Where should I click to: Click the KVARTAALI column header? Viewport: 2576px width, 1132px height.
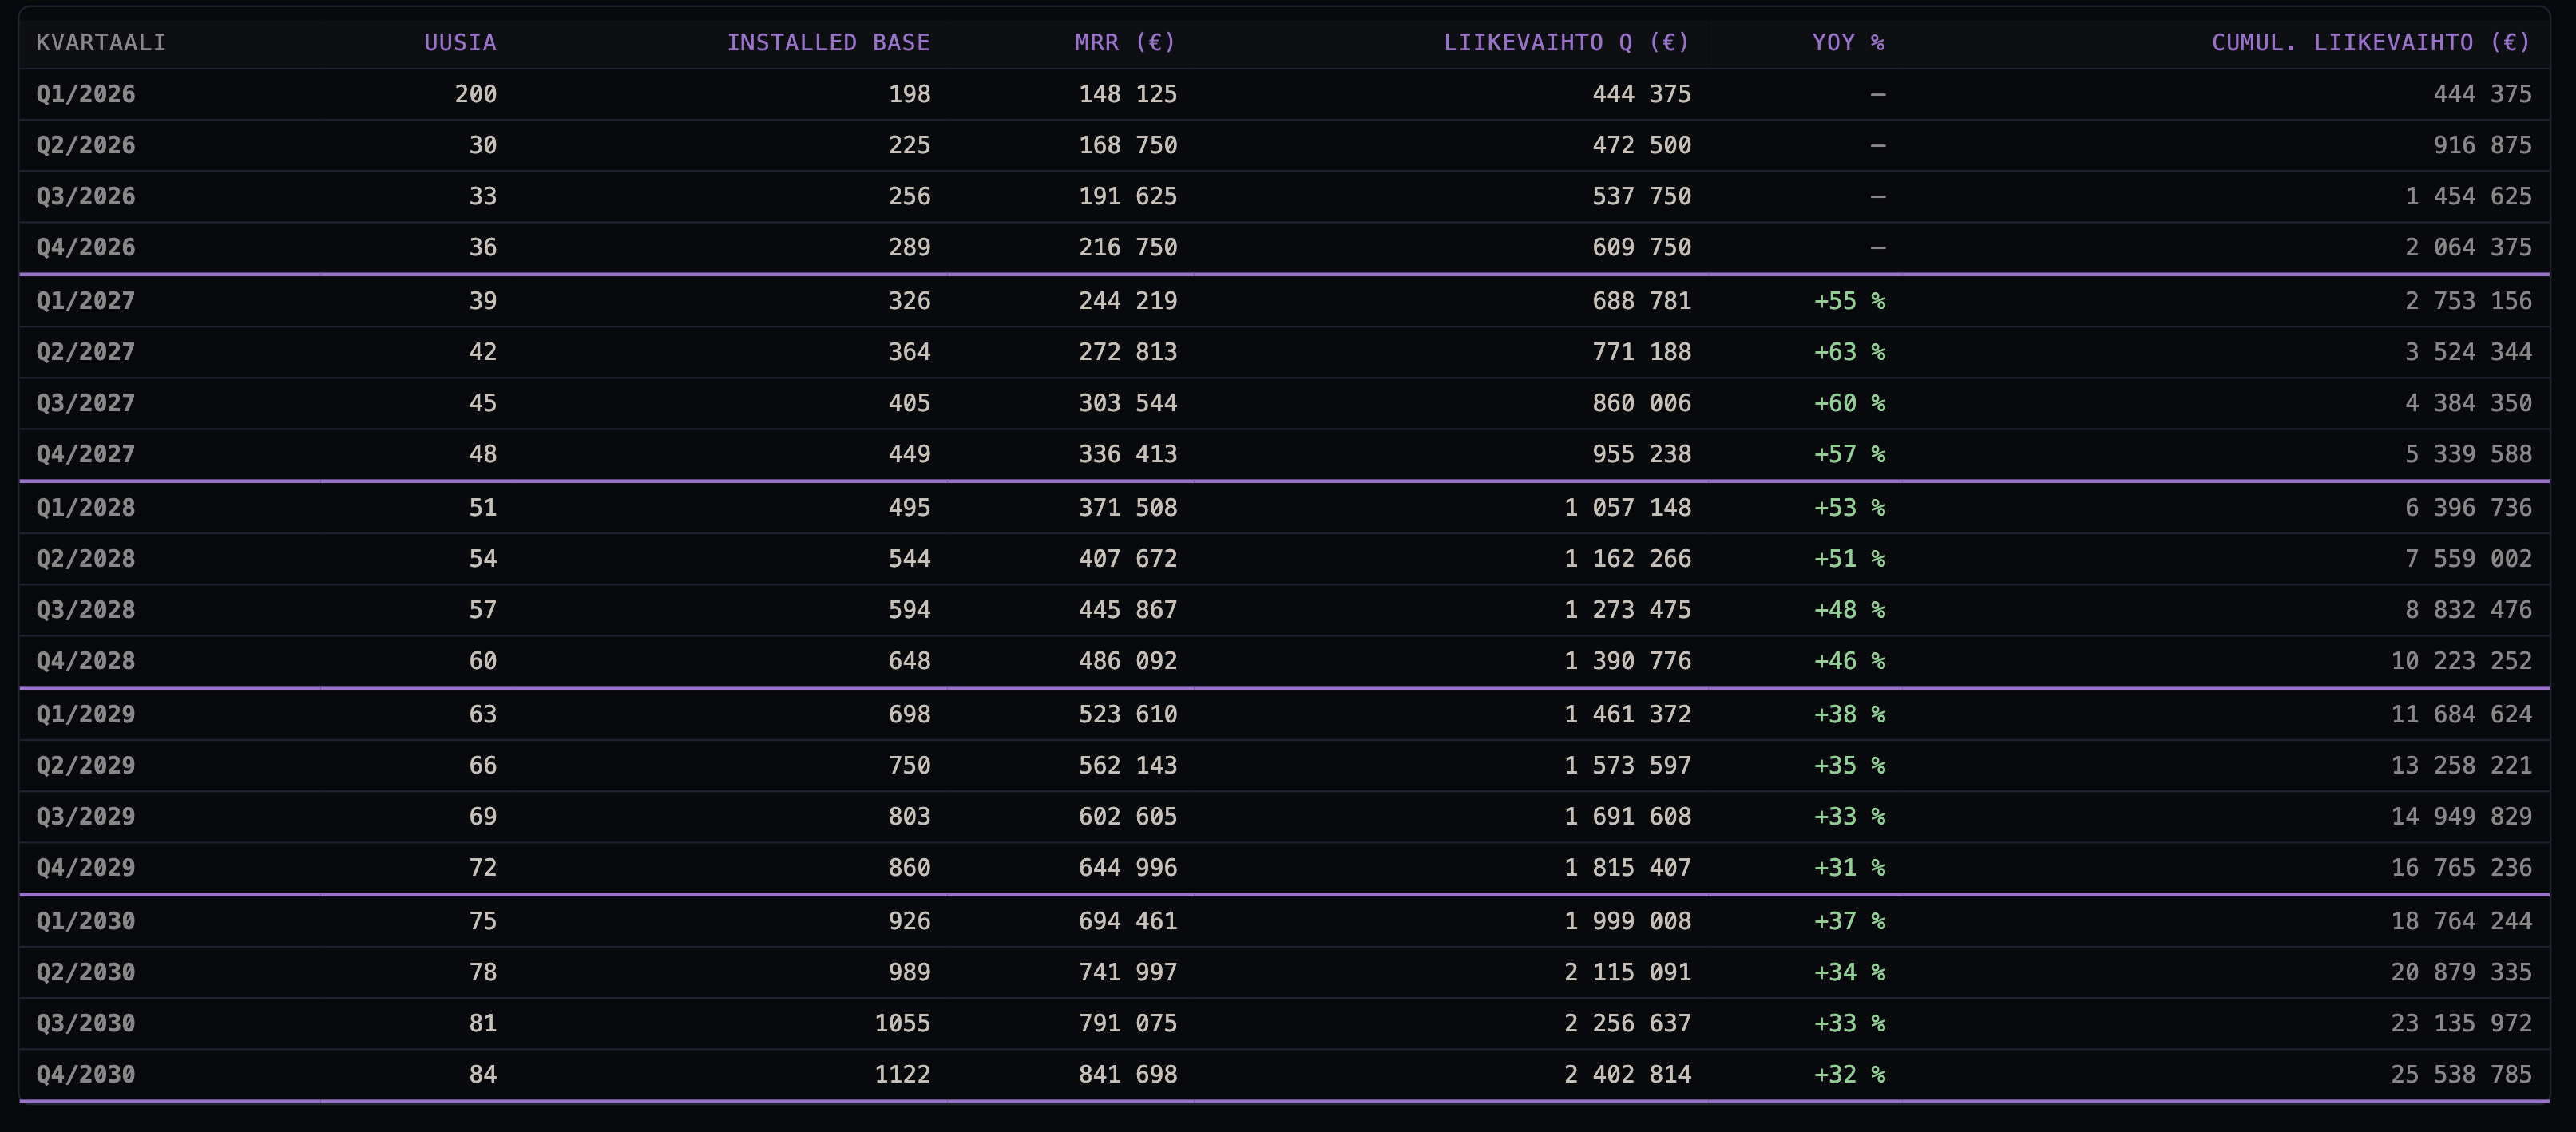click(101, 42)
